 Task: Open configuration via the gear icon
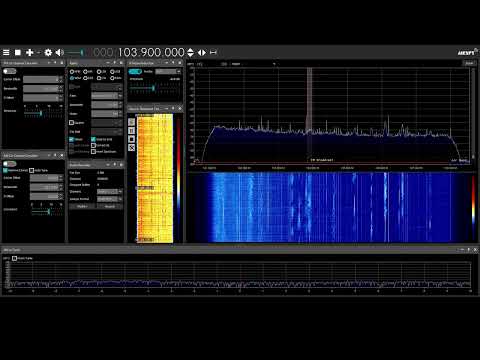pos(48,52)
